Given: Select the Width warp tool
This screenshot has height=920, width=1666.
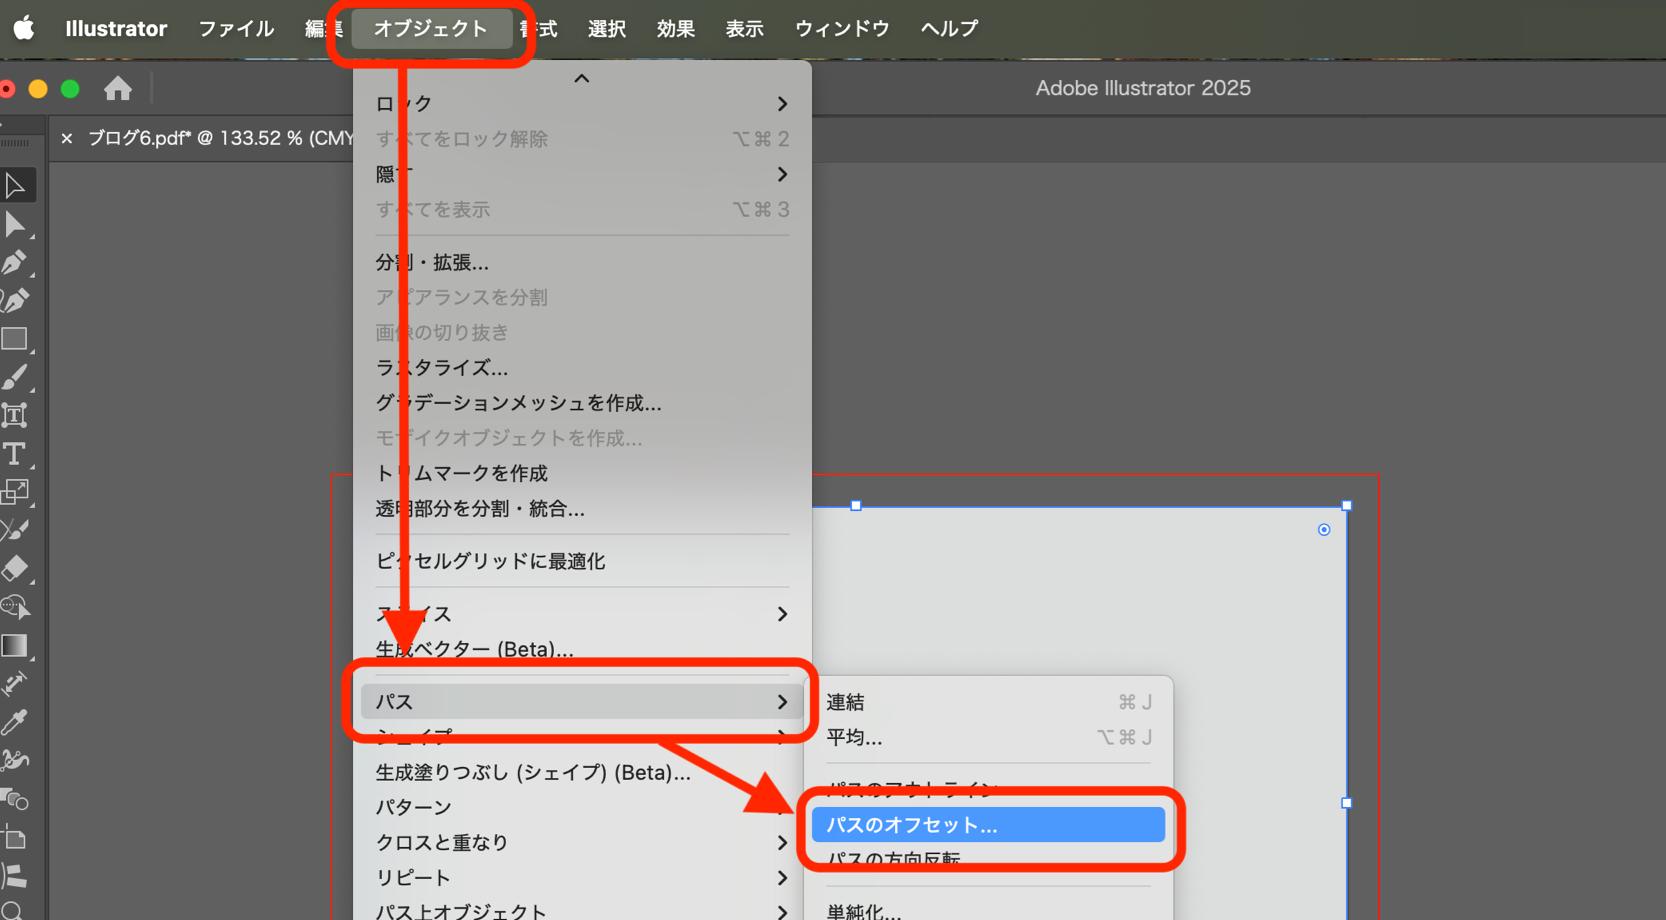Looking at the screenshot, I should (x=15, y=760).
